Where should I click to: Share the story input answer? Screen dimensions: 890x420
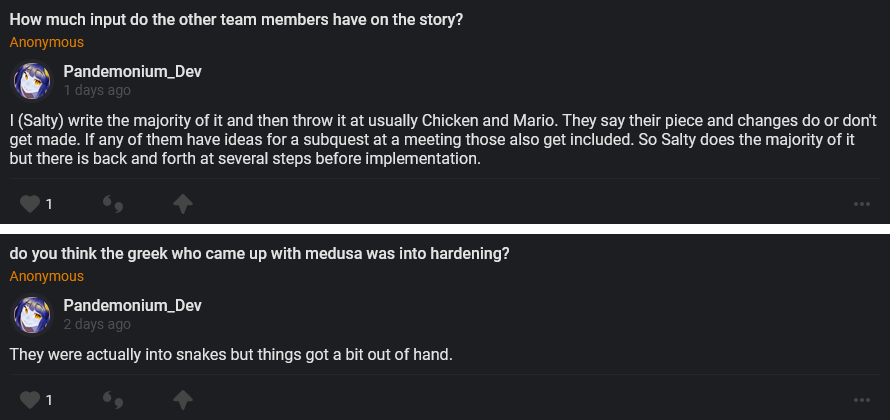pyautogui.click(x=182, y=204)
